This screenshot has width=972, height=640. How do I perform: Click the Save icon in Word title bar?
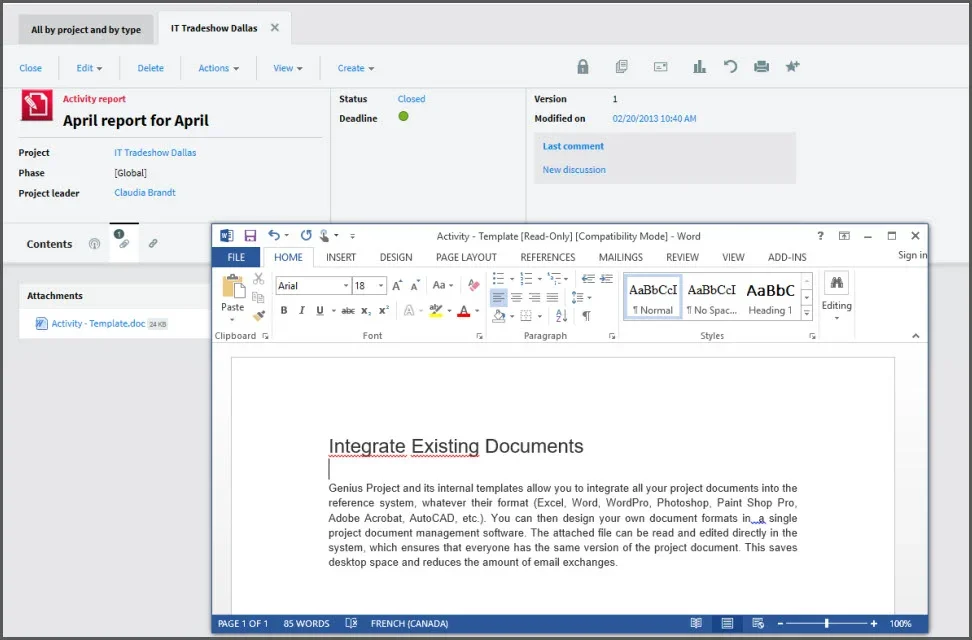tap(250, 236)
